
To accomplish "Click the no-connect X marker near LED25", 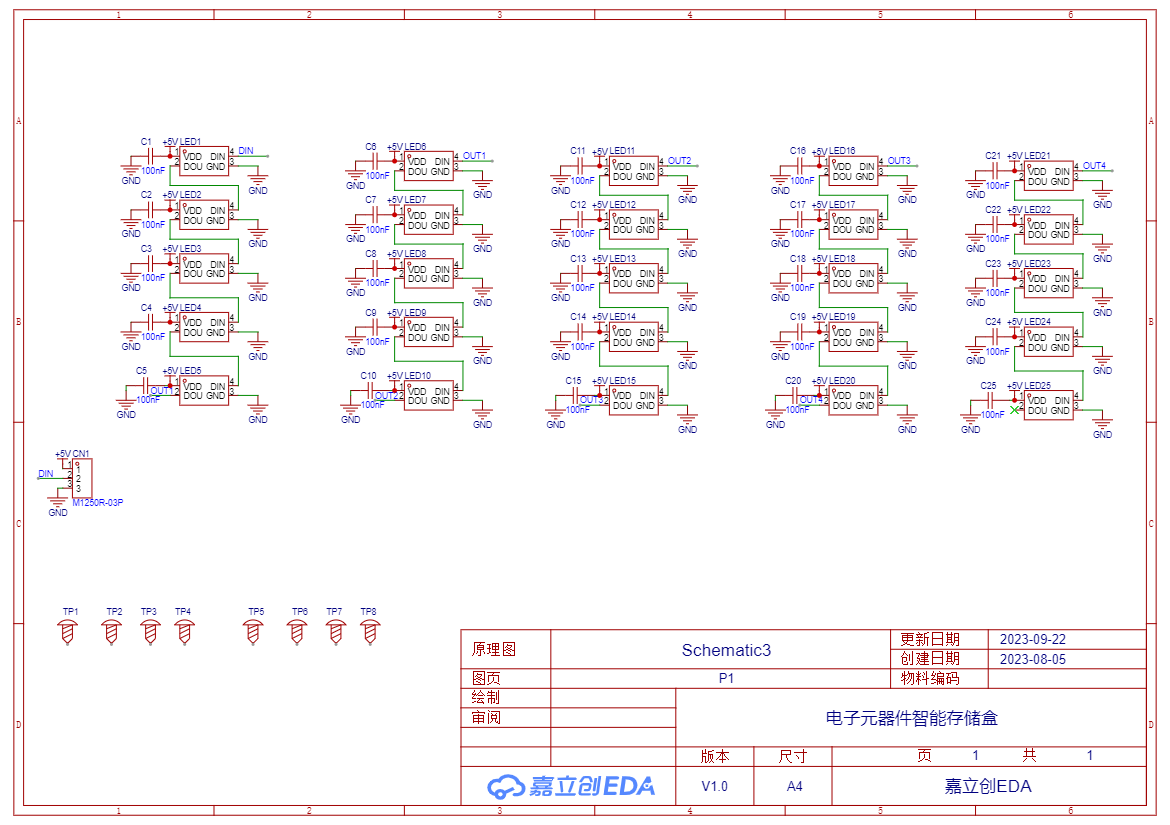I will [1014, 410].
